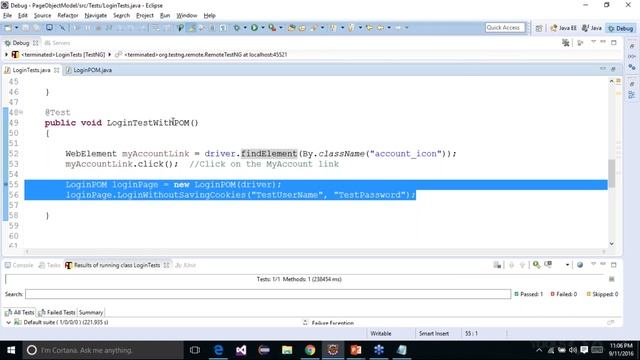Click the Microsoft Edge taskbar icon
640x360 pixels.
pos(218,350)
